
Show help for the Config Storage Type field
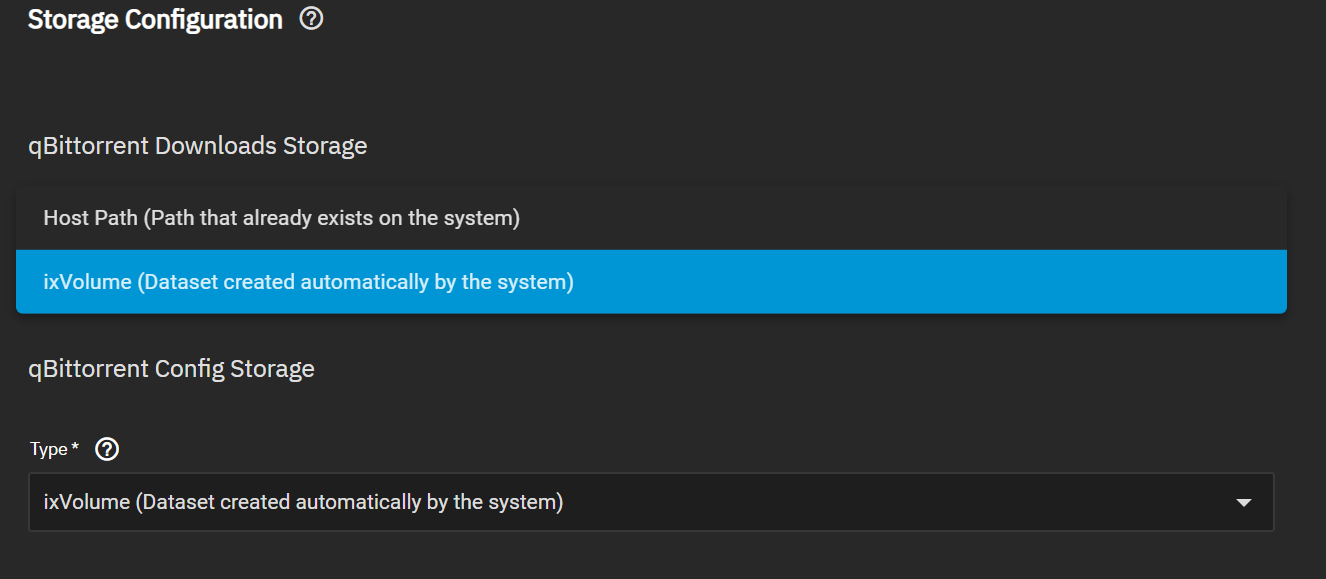click(107, 450)
